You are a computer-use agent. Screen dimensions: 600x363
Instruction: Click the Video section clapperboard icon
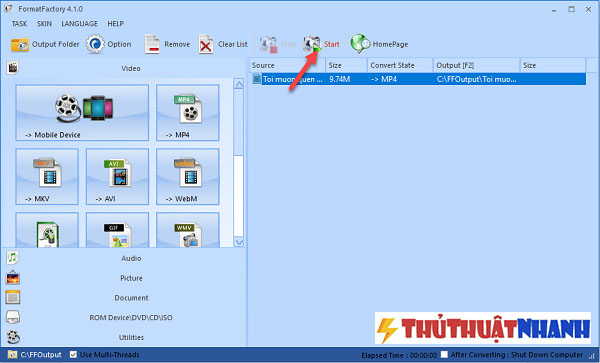coord(13,68)
